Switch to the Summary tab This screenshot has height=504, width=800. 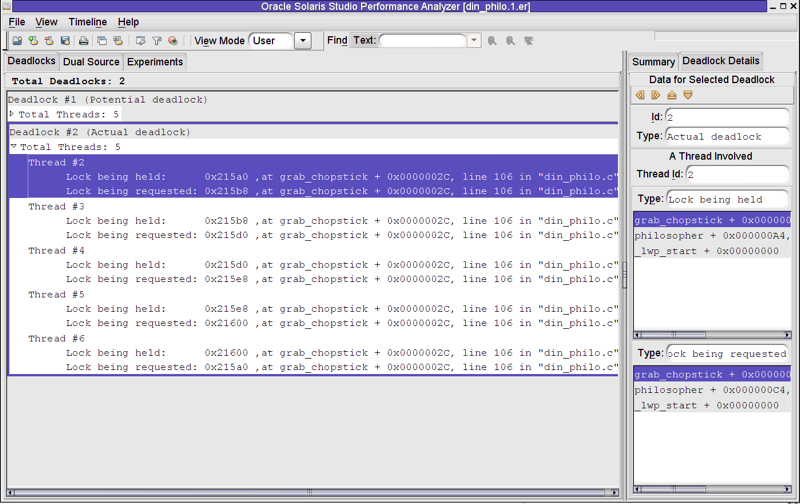point(653,62)
